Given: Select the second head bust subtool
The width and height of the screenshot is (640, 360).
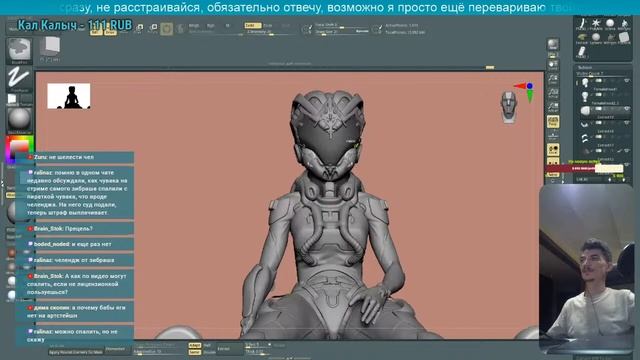Looking at the screenshot, I should [584, 96].
